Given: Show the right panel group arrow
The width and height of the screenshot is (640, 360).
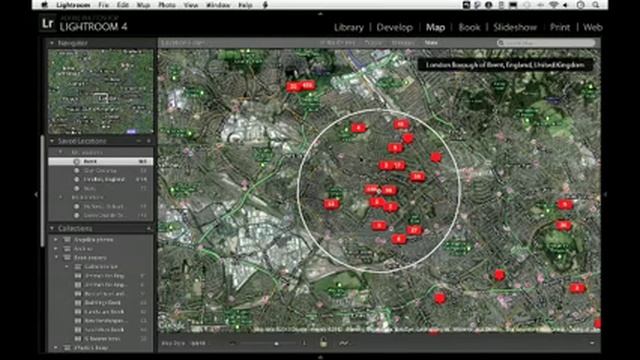Looking at the screenshot, I should point(605,195).
